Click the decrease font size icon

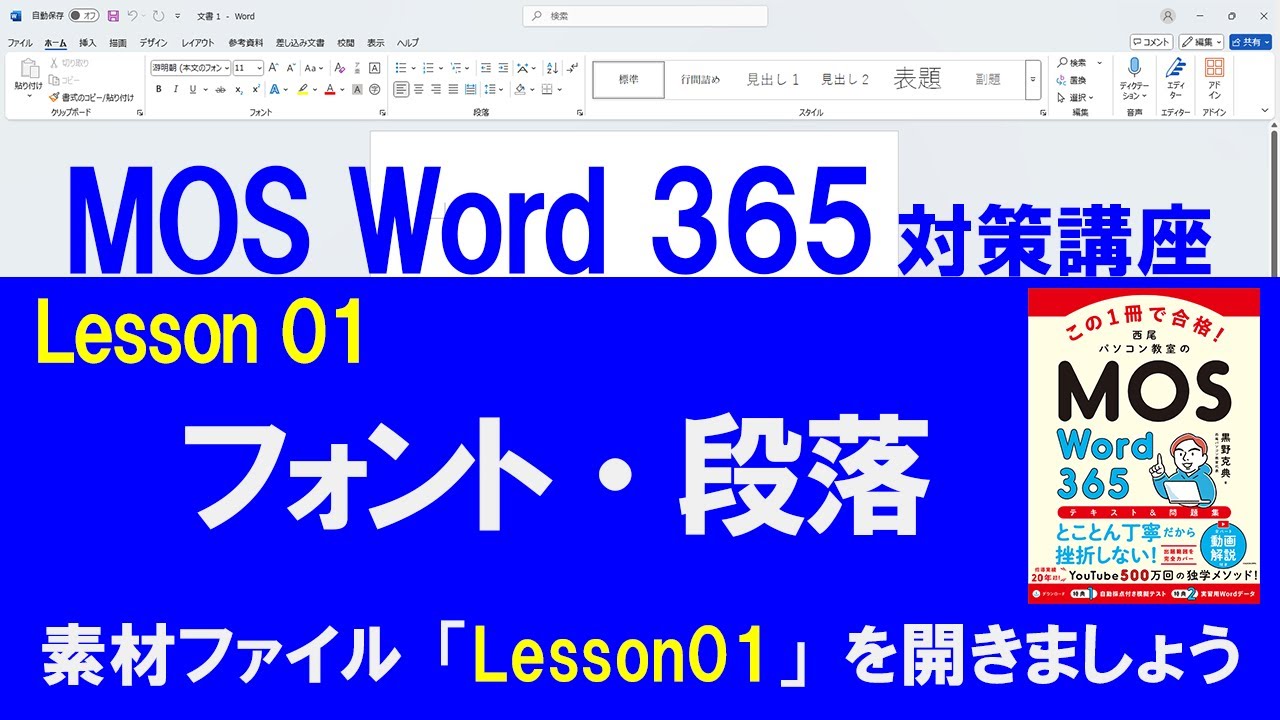coord(291,68)
